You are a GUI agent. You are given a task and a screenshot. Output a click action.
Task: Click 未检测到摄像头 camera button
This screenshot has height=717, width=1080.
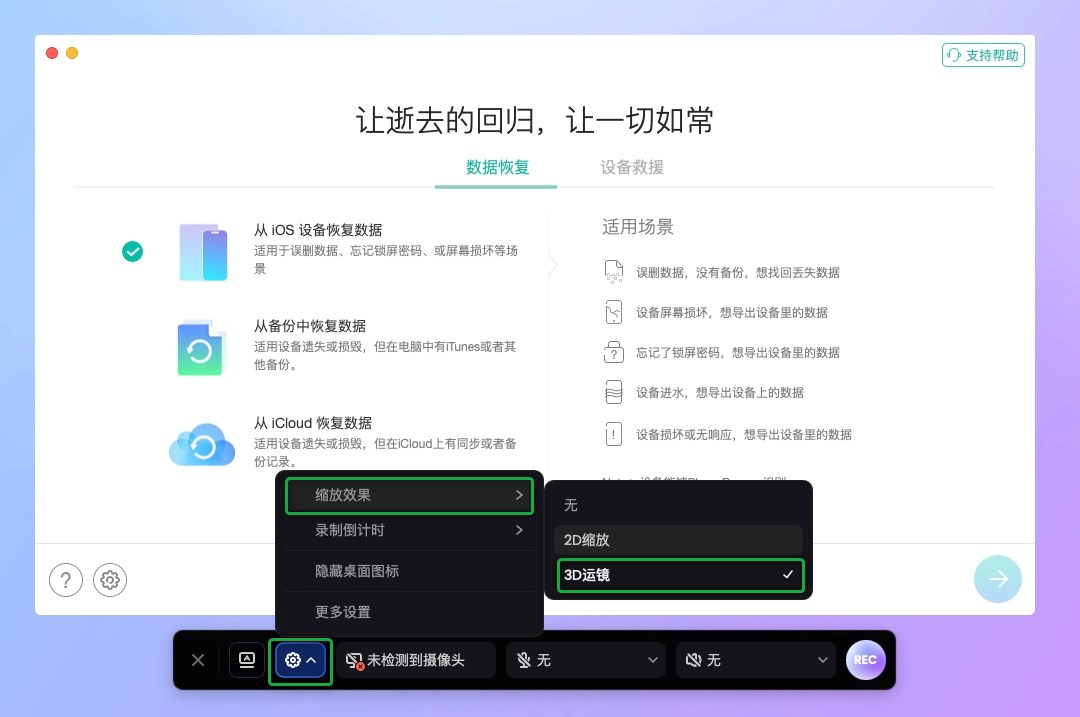pyautogui.click(x=415, y=661)
